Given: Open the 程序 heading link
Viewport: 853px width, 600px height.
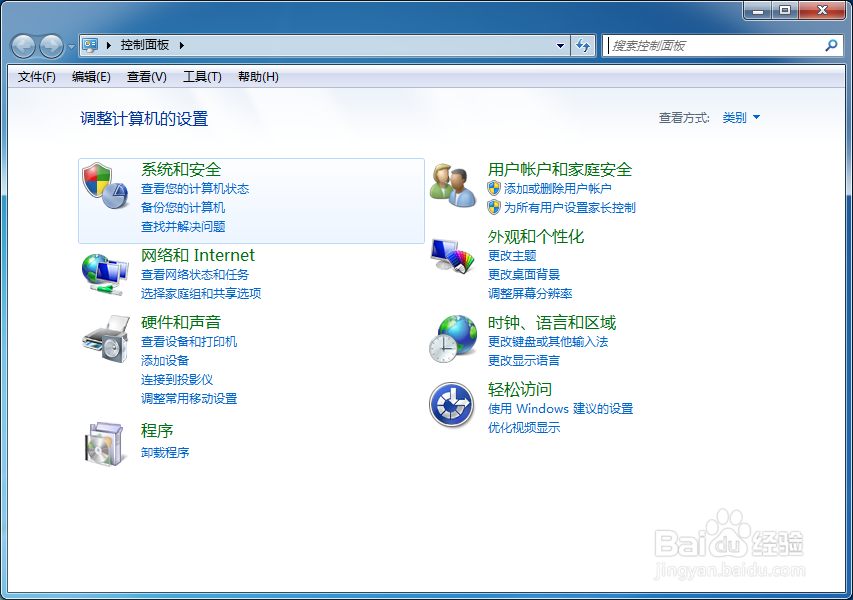Looking at the screenshot, I should point(157,430).
